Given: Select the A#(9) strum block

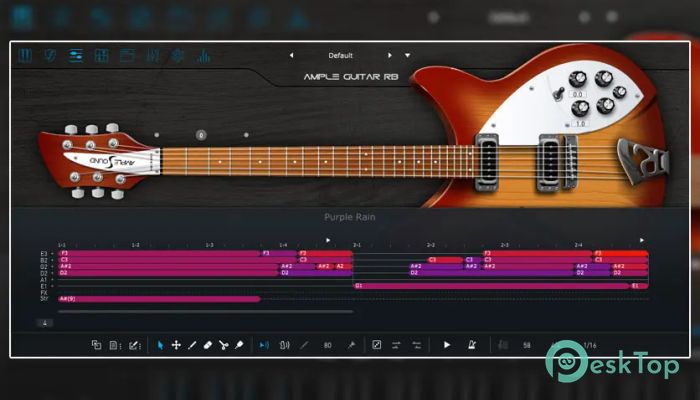Looking at the screenshot, I should (x=159, y=299).
